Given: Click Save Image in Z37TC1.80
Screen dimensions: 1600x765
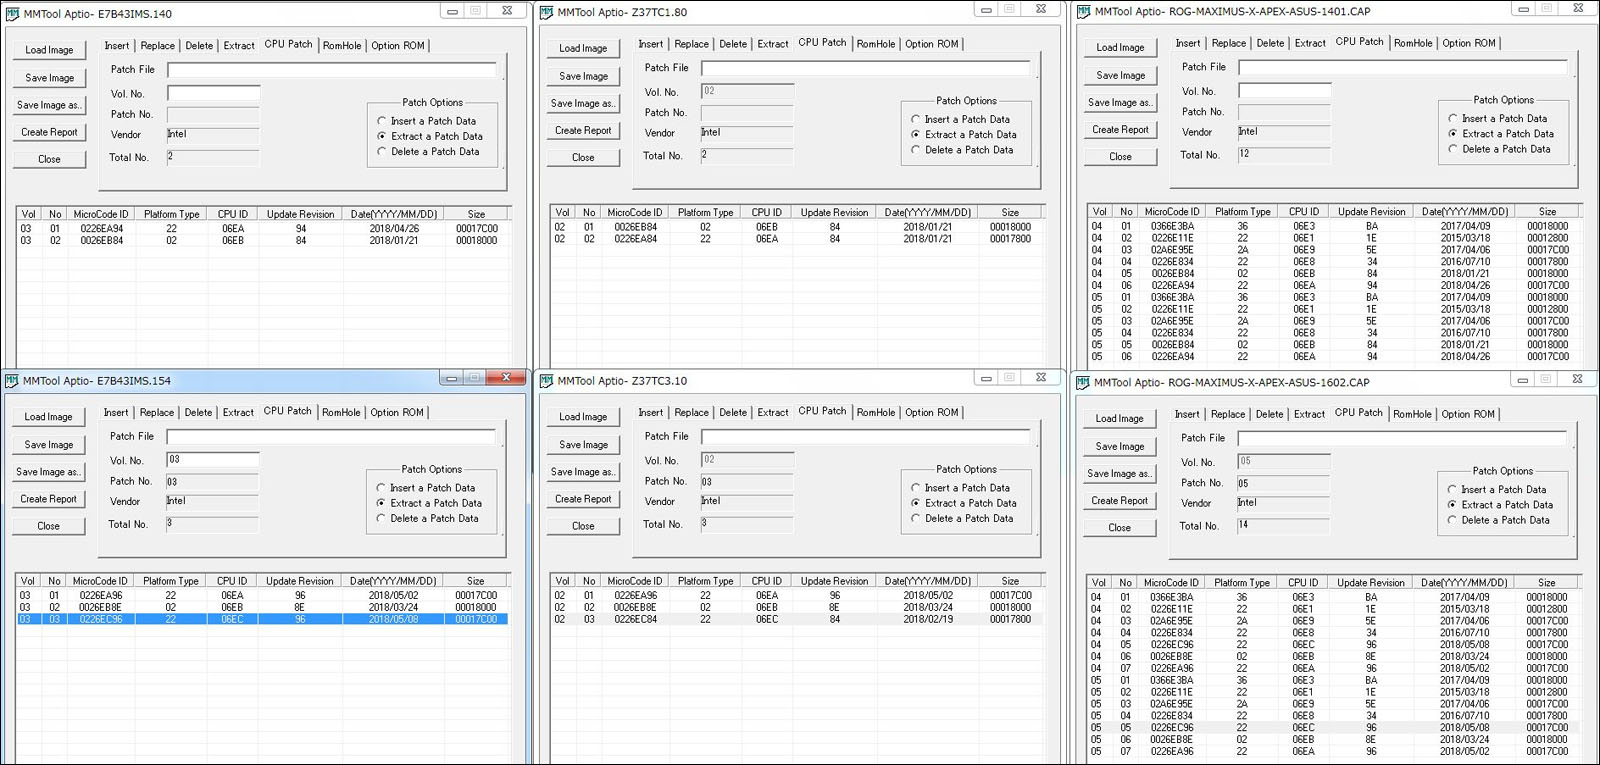Looking at the screenshot, I should click(x=583, y=76).
